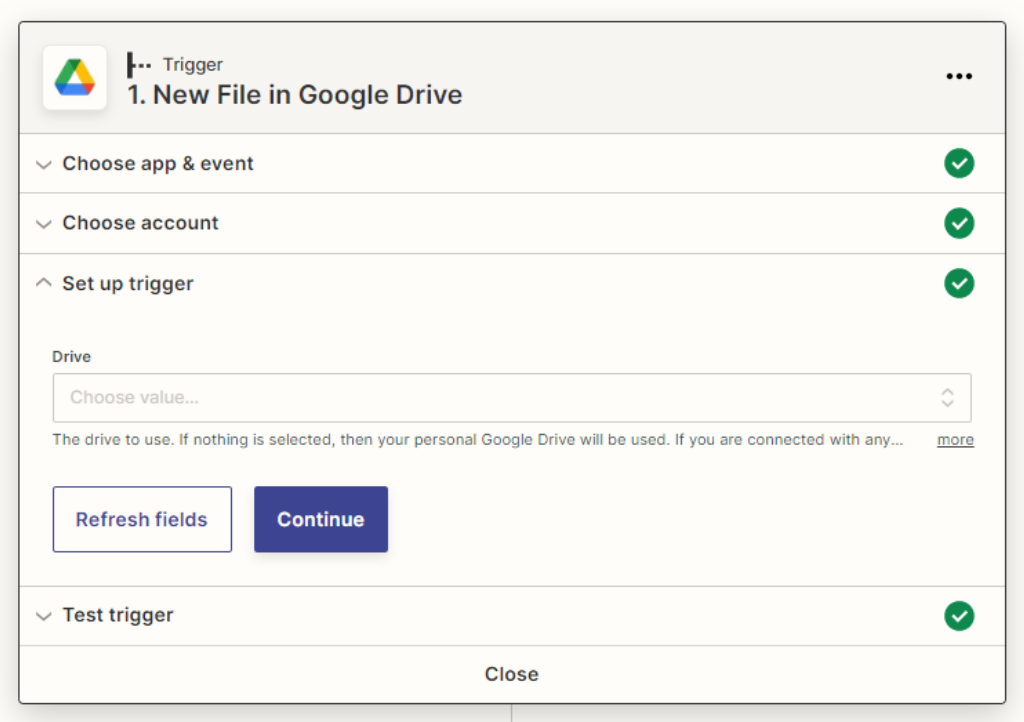
Task: Click the Drive help description text
Action: [x=477, y=440]
